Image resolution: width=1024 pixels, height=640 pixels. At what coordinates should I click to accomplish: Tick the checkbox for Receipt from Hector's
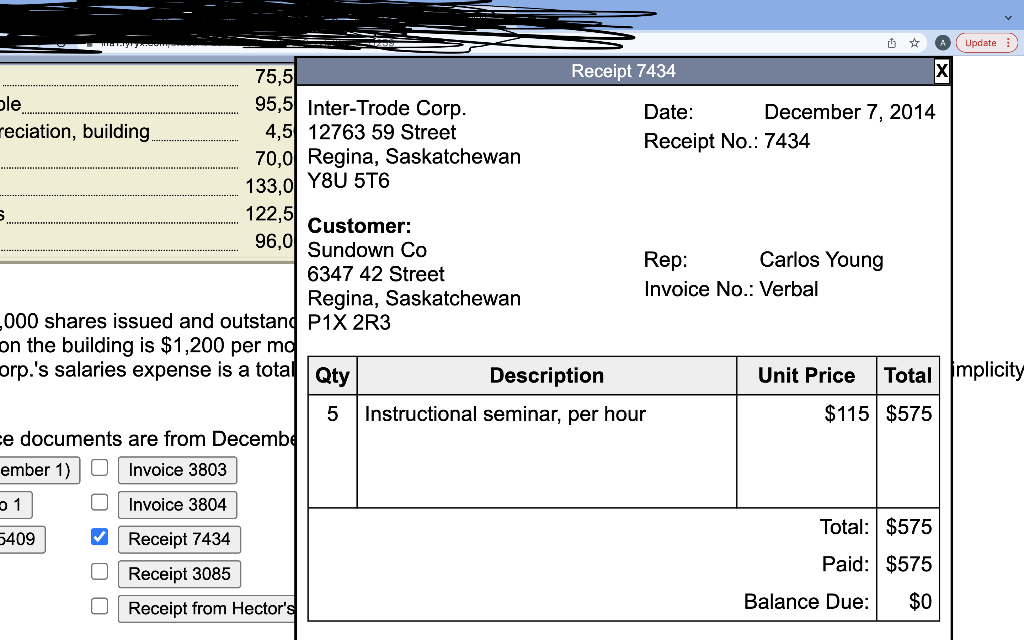(99, 605)
